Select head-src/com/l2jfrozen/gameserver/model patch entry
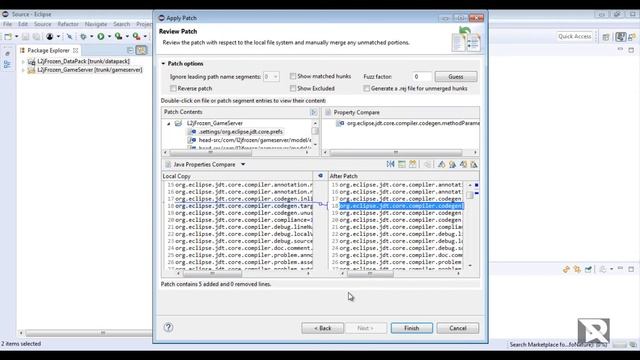The height and width of the screenshot is (360, 640). pos(255,140)
